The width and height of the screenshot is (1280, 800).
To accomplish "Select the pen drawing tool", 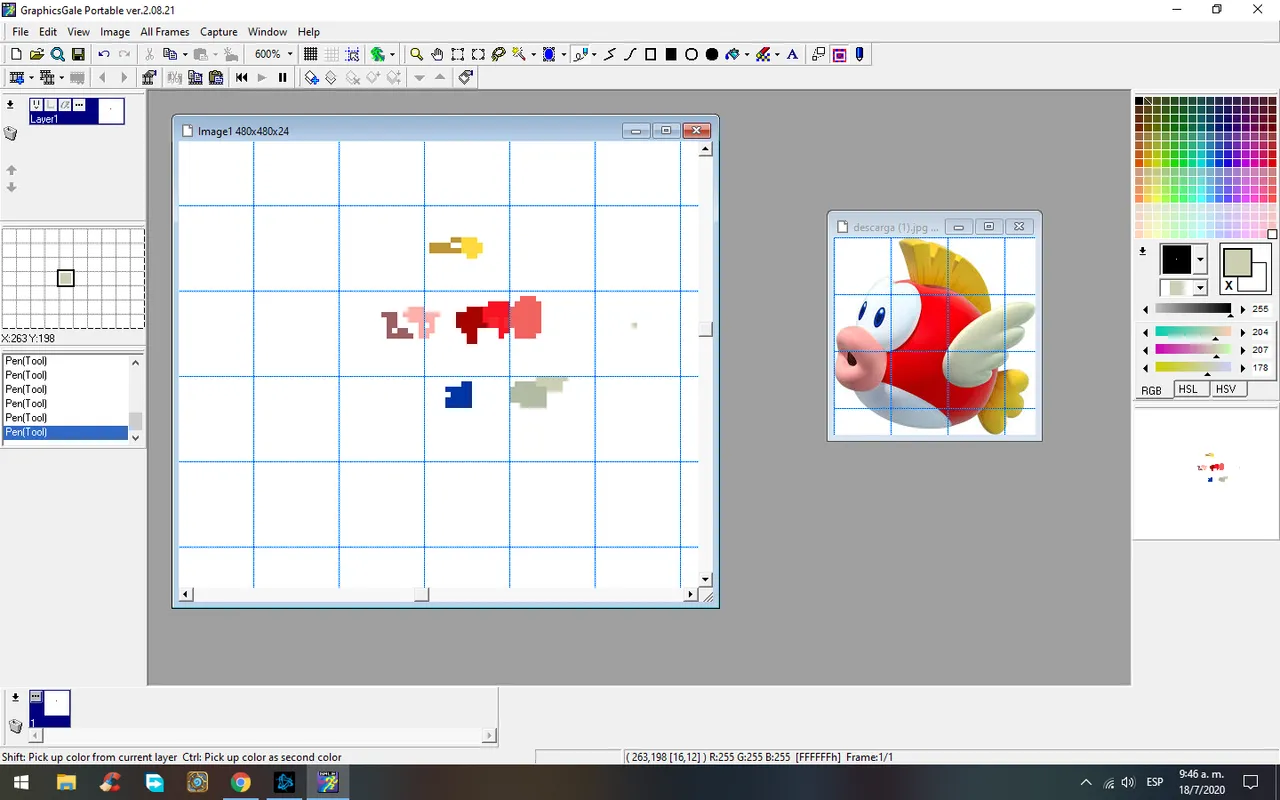I will coord(581,54).
